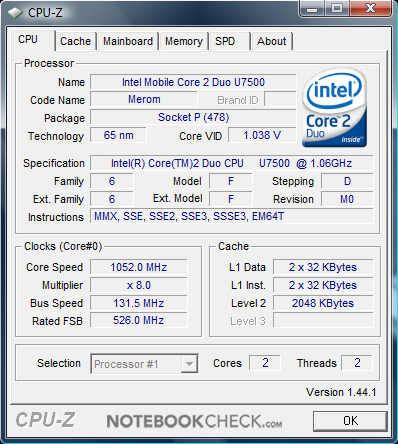The width and height of the screenshot is (398, 444).
Task: Click the Revision value M0
Action: pyautogui.click(x=347, y=199)
